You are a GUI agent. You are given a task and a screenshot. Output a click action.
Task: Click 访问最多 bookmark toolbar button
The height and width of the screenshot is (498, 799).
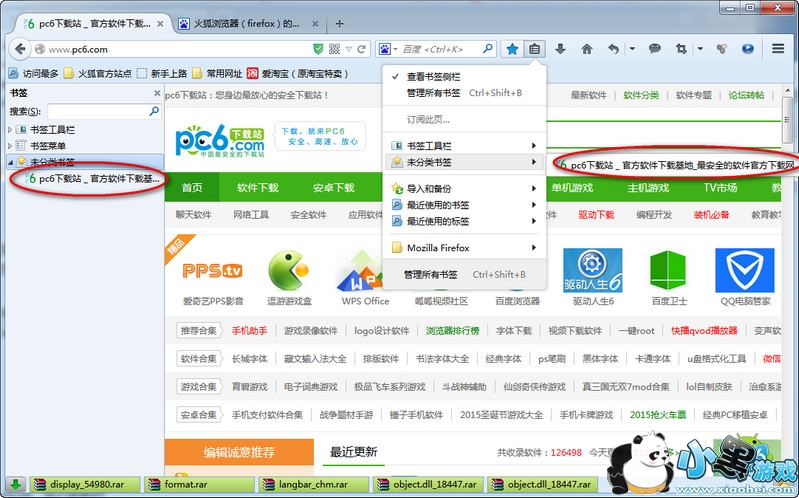point(34,73)
